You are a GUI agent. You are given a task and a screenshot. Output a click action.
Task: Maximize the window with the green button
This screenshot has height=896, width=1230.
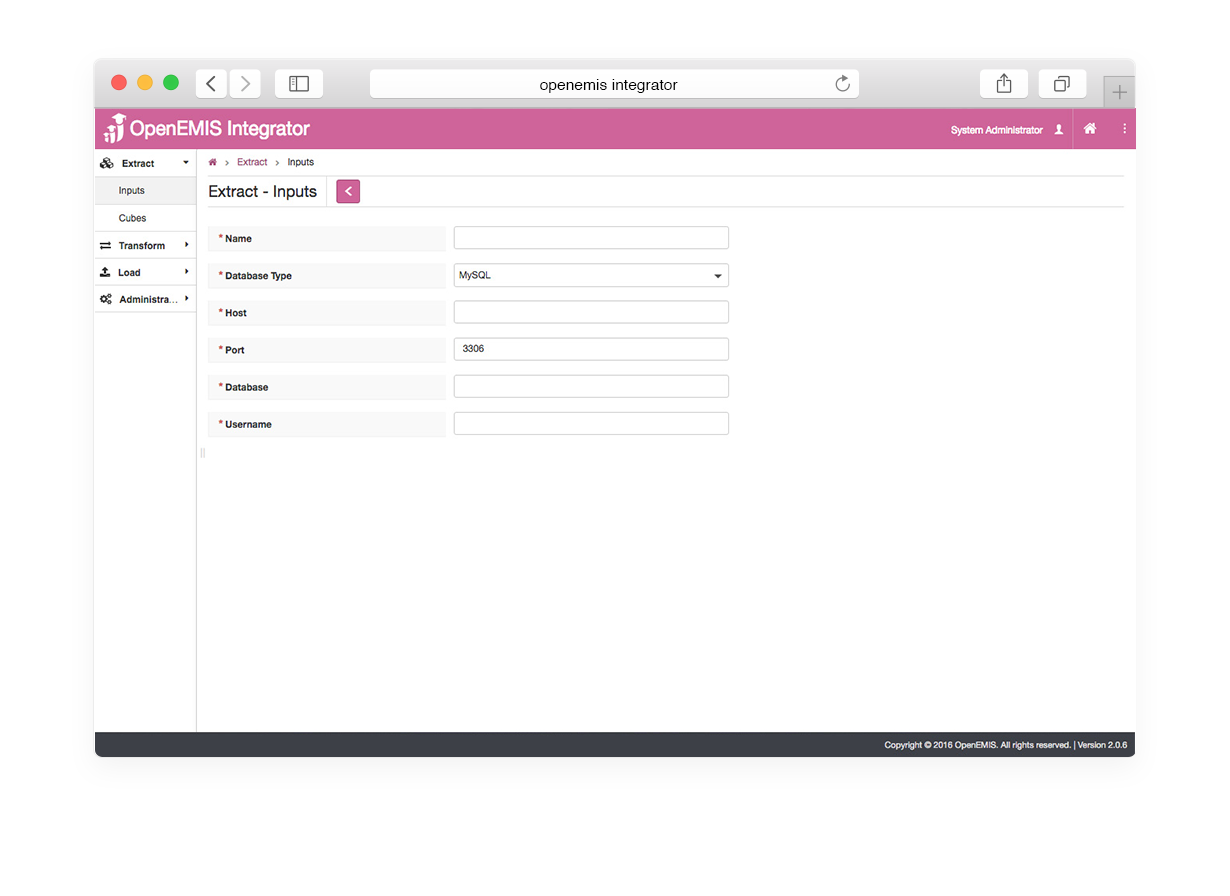(171, 83)
